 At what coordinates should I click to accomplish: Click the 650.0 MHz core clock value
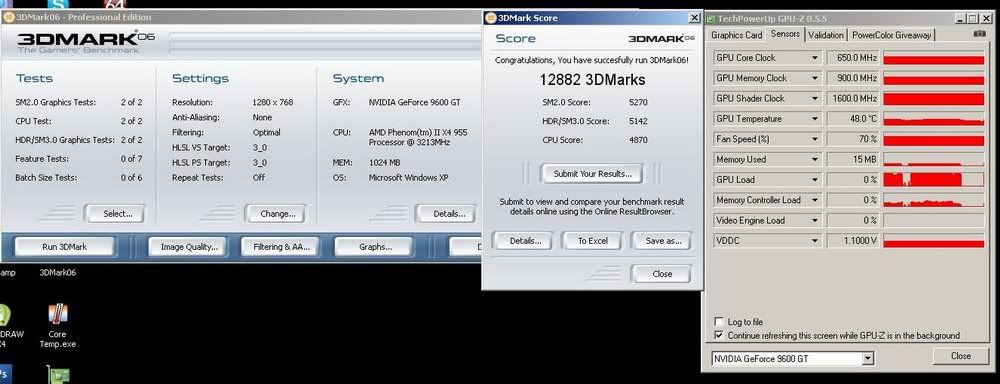(x=853, y=58)
